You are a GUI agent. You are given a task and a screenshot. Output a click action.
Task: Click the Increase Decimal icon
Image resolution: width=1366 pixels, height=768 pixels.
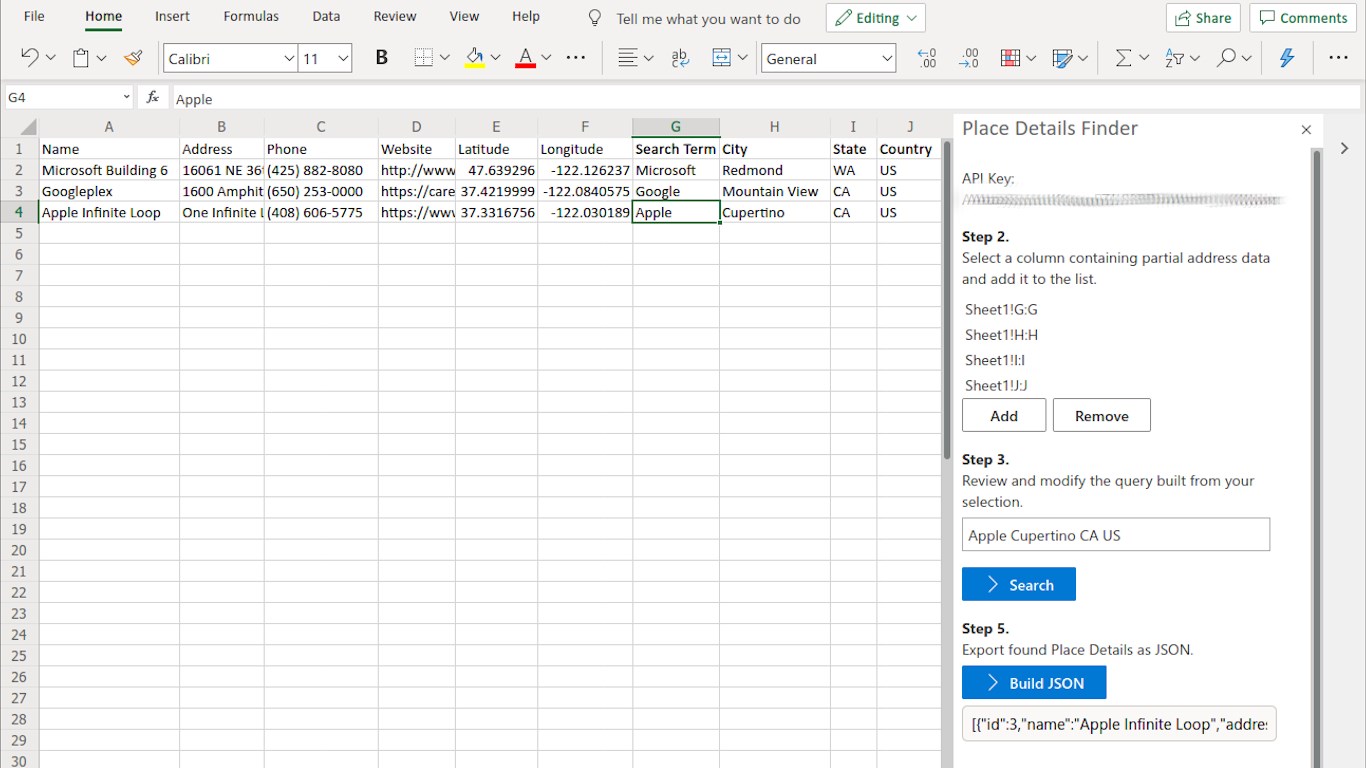(927, 58)
